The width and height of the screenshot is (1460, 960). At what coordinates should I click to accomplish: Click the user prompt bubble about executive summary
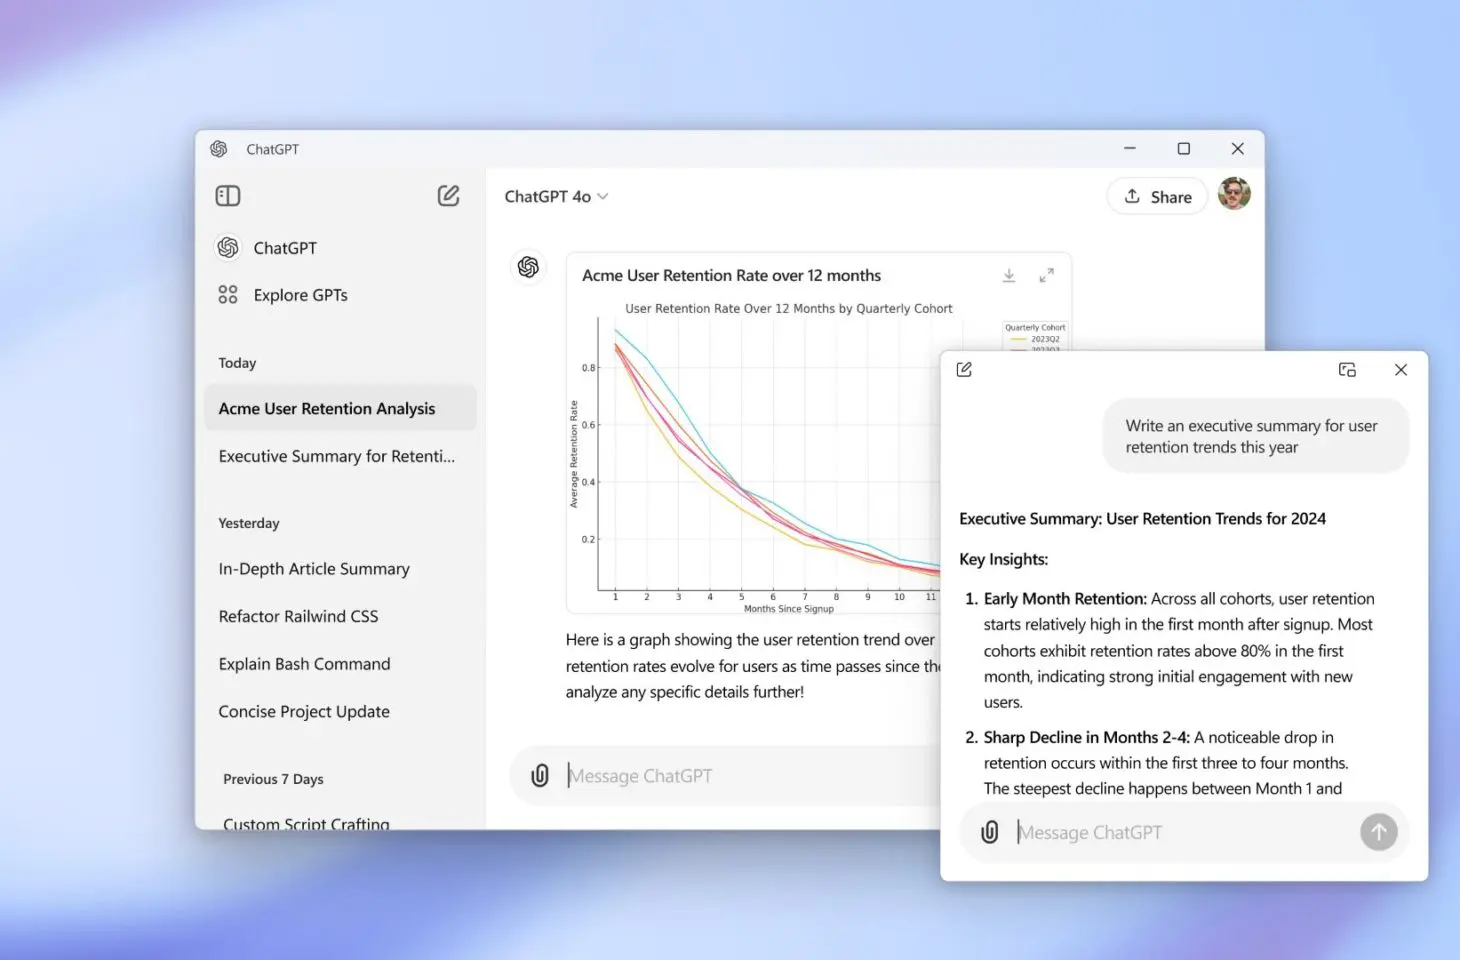point(1256,436)
